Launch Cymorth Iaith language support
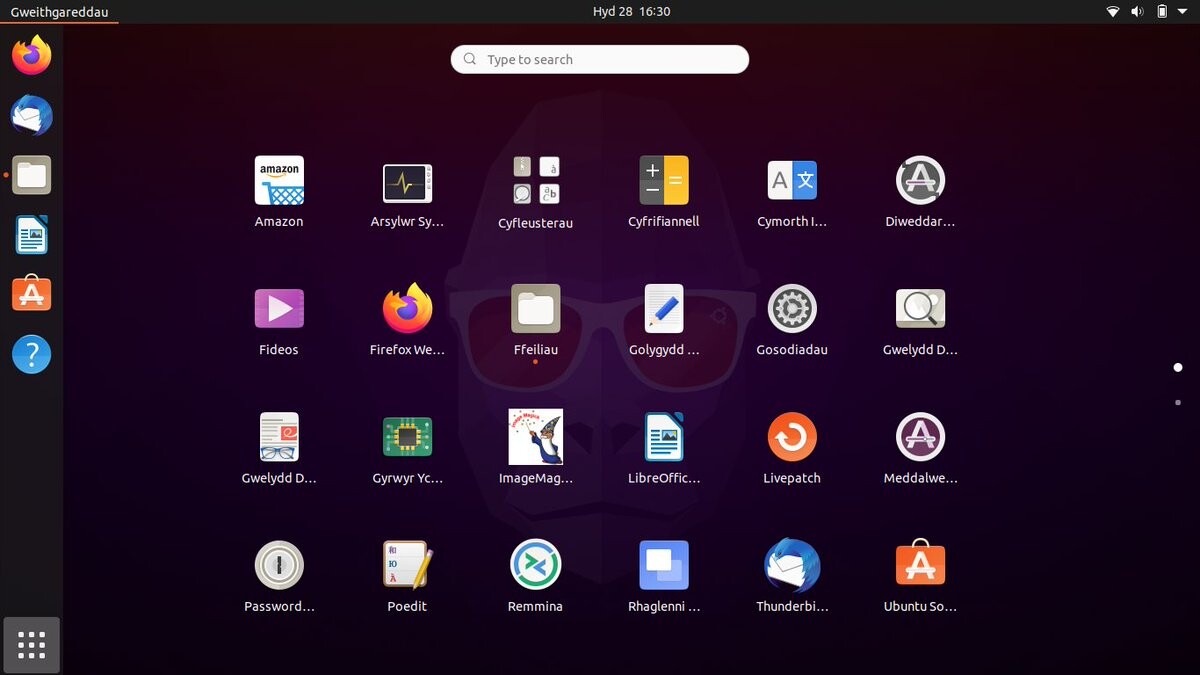Screen dimensions: 1200x675 coord(792,181)
